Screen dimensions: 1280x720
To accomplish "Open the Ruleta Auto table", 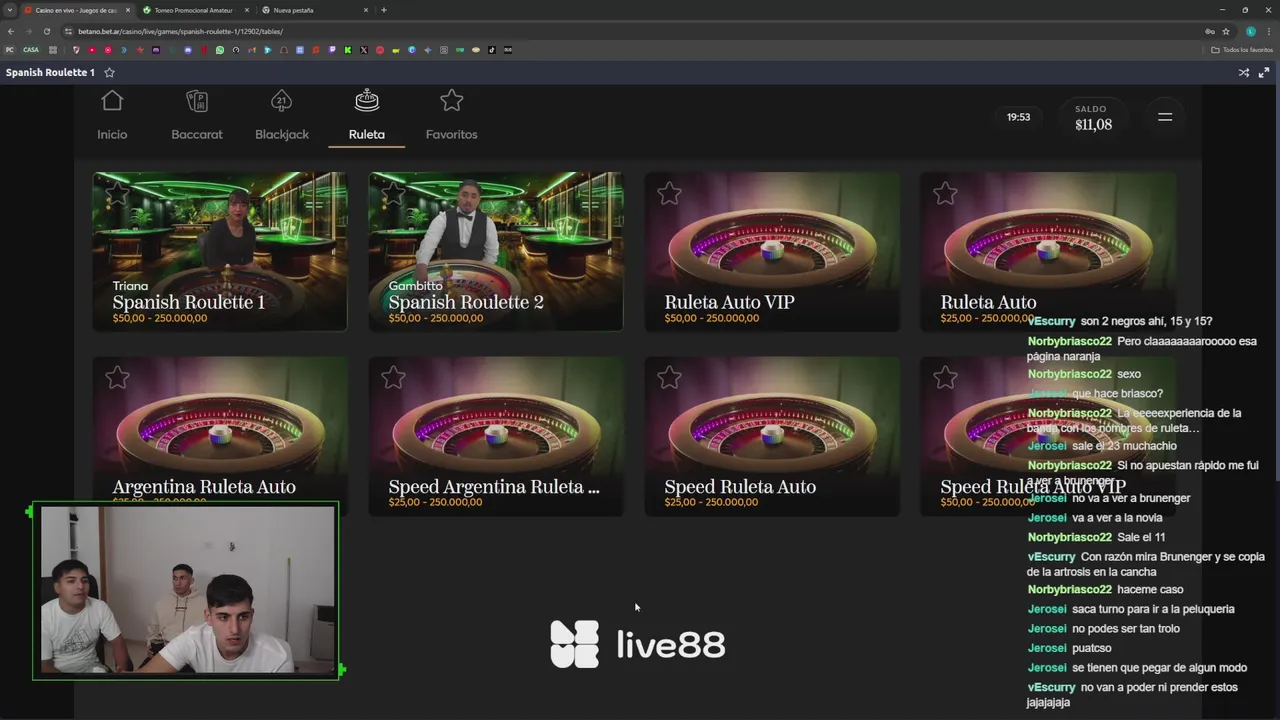I will point(1048,251).
